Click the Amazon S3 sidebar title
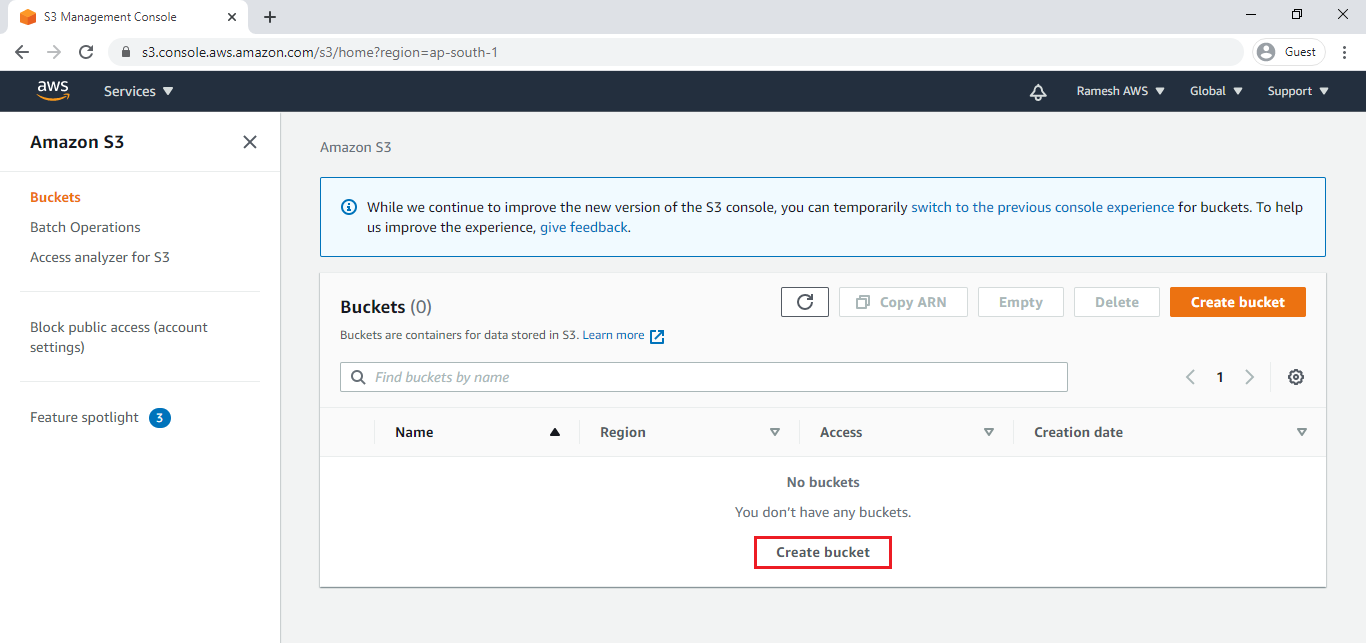Screen dimensions: 1366x643 (77, 142)
